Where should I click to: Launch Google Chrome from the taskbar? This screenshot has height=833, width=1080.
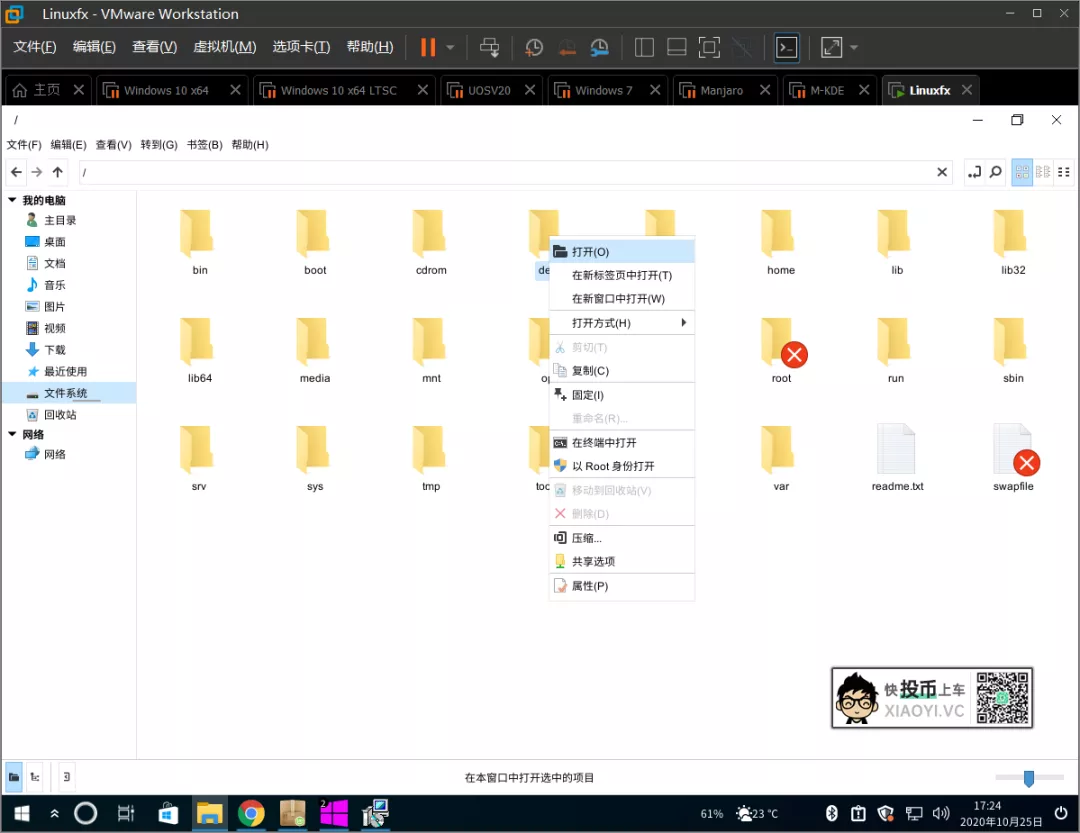[250, 813]
